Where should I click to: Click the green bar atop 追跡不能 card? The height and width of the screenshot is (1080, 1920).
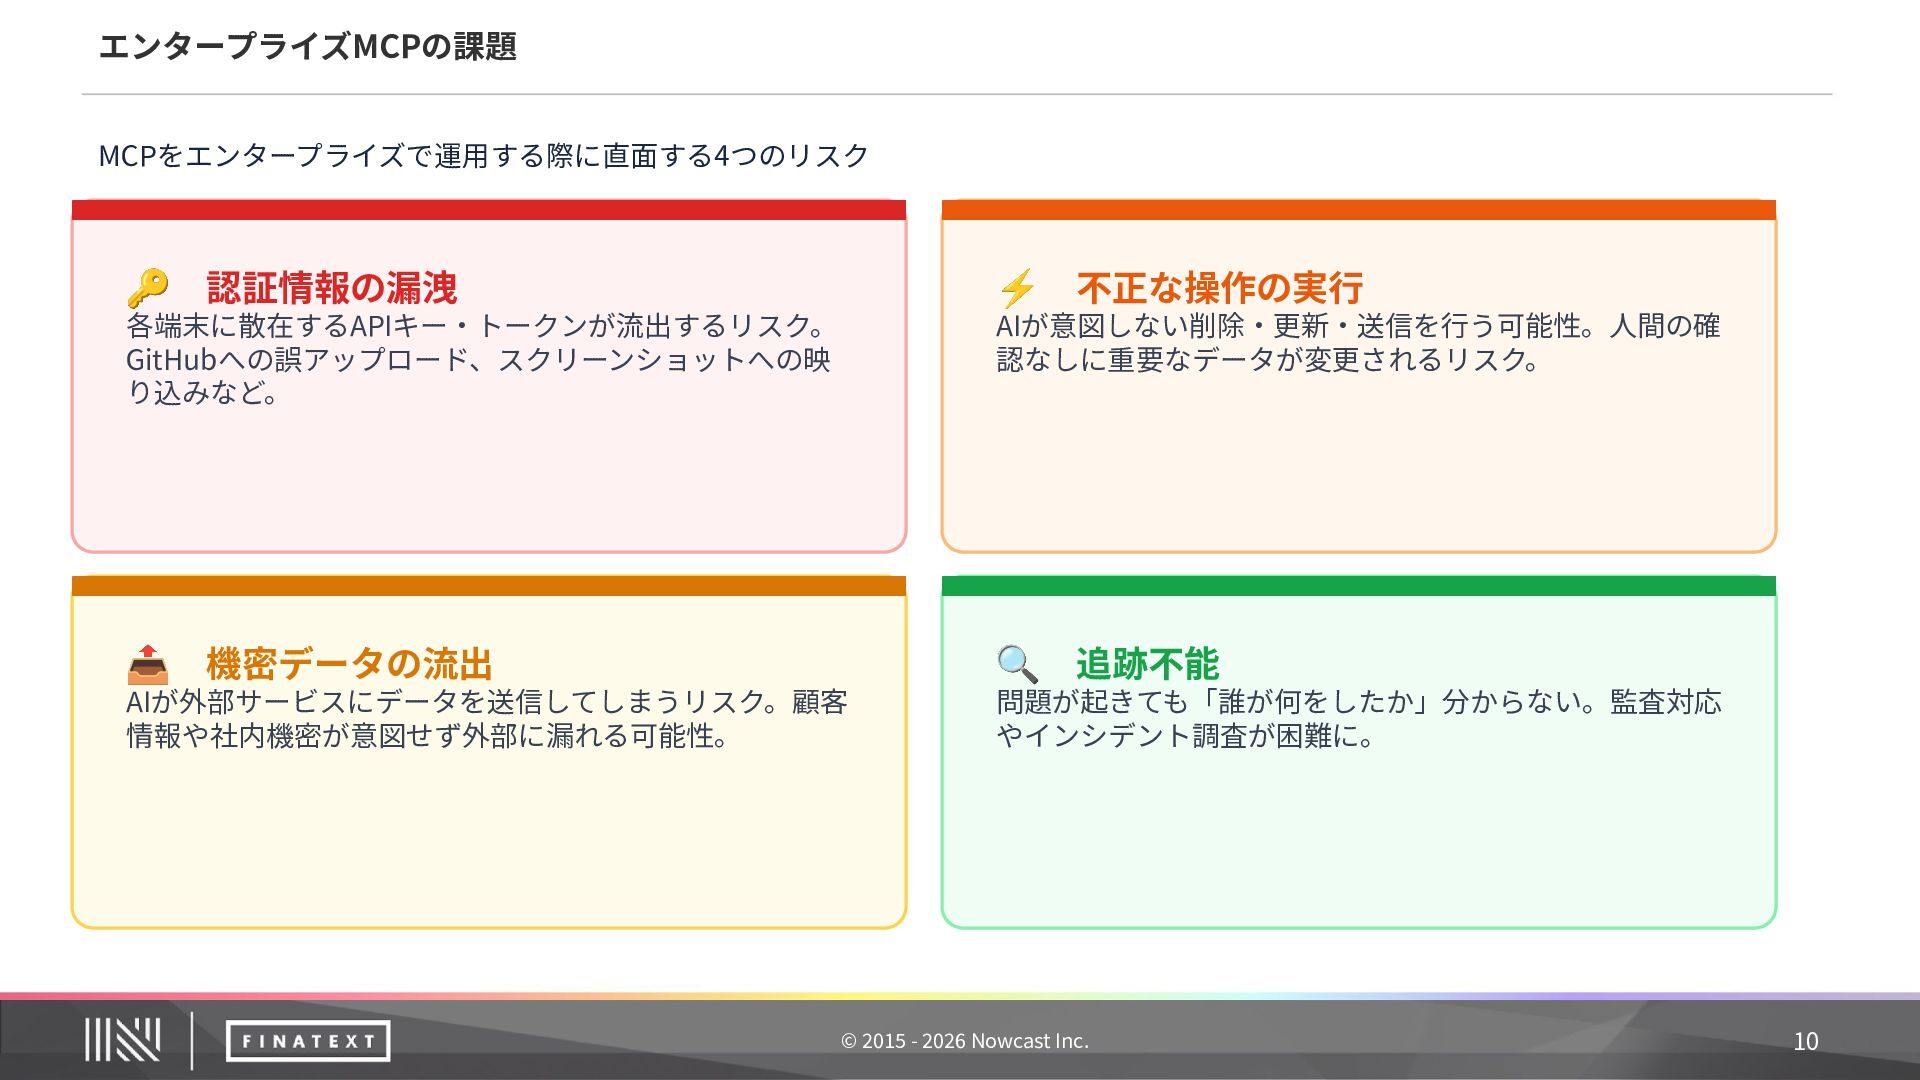[x=1358, y=586]
